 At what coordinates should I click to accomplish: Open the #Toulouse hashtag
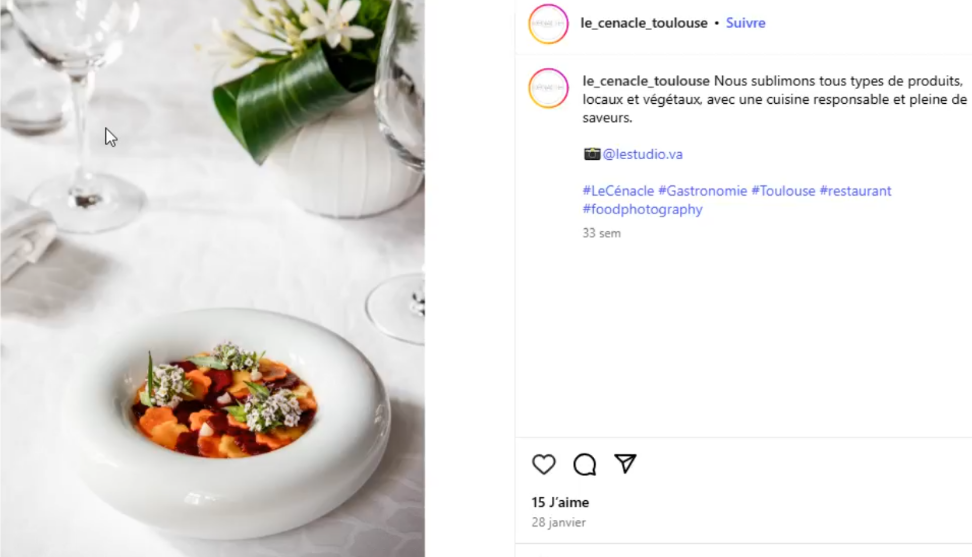pyautogui.click(x=783, y=191)
